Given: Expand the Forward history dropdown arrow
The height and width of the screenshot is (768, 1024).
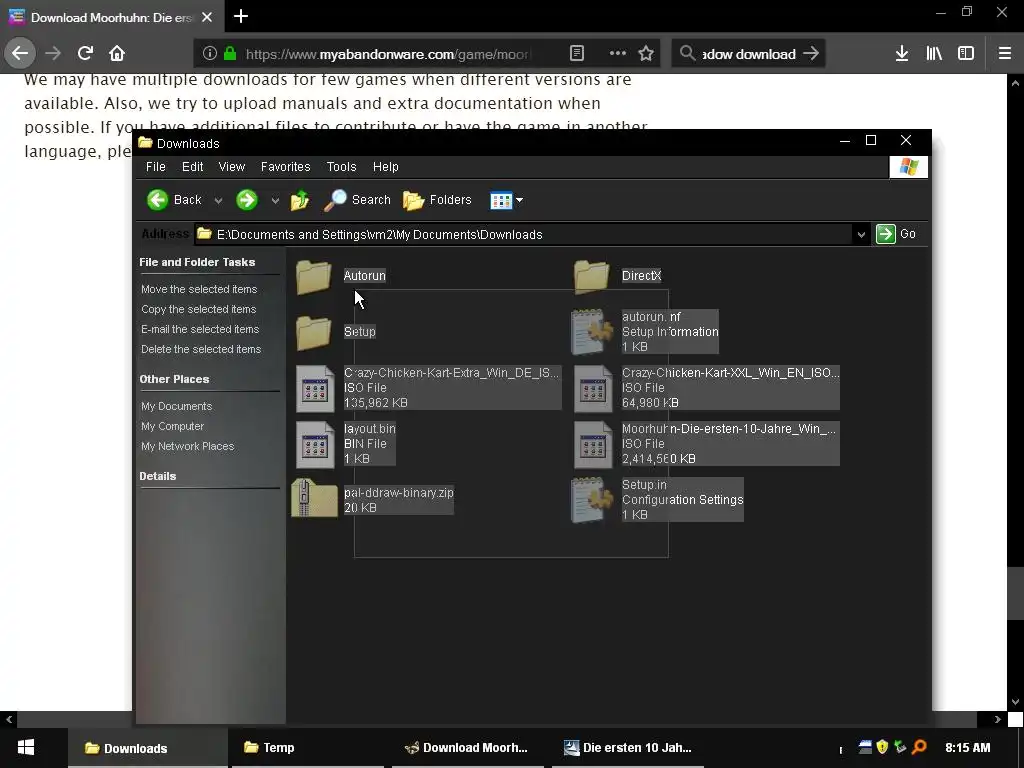Looking at the screenshot, I should click(275, 200).
